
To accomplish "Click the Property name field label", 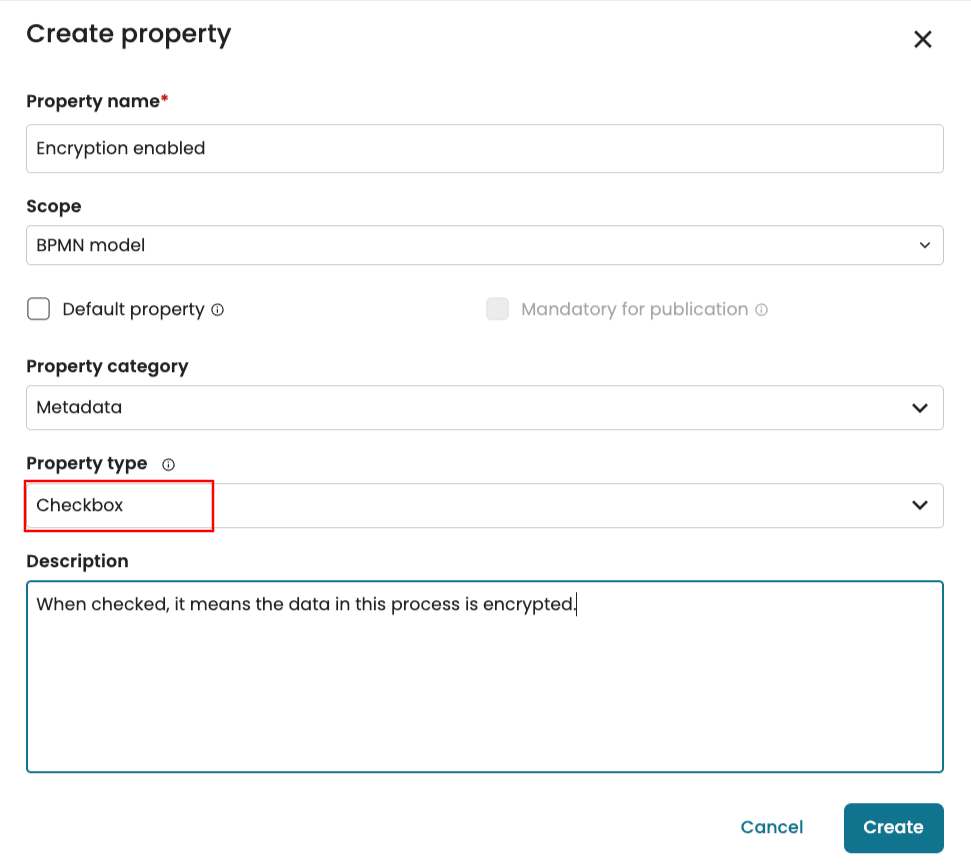I will click(92, 101).
